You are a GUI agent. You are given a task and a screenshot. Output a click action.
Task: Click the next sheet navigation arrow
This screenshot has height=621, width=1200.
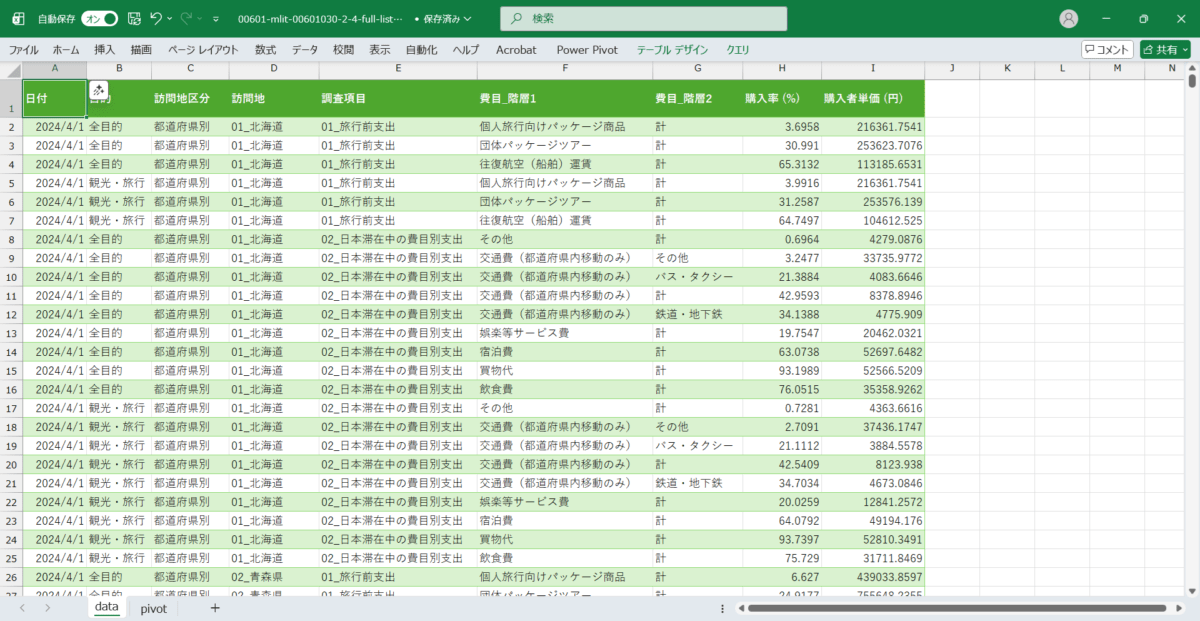point(47,608)
